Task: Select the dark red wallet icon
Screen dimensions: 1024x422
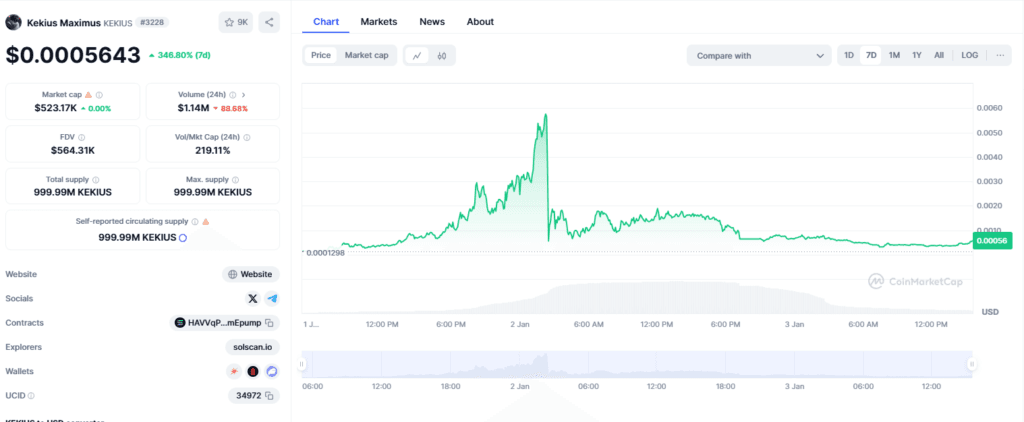Action: pyautogui.click(x=253, y=372)
